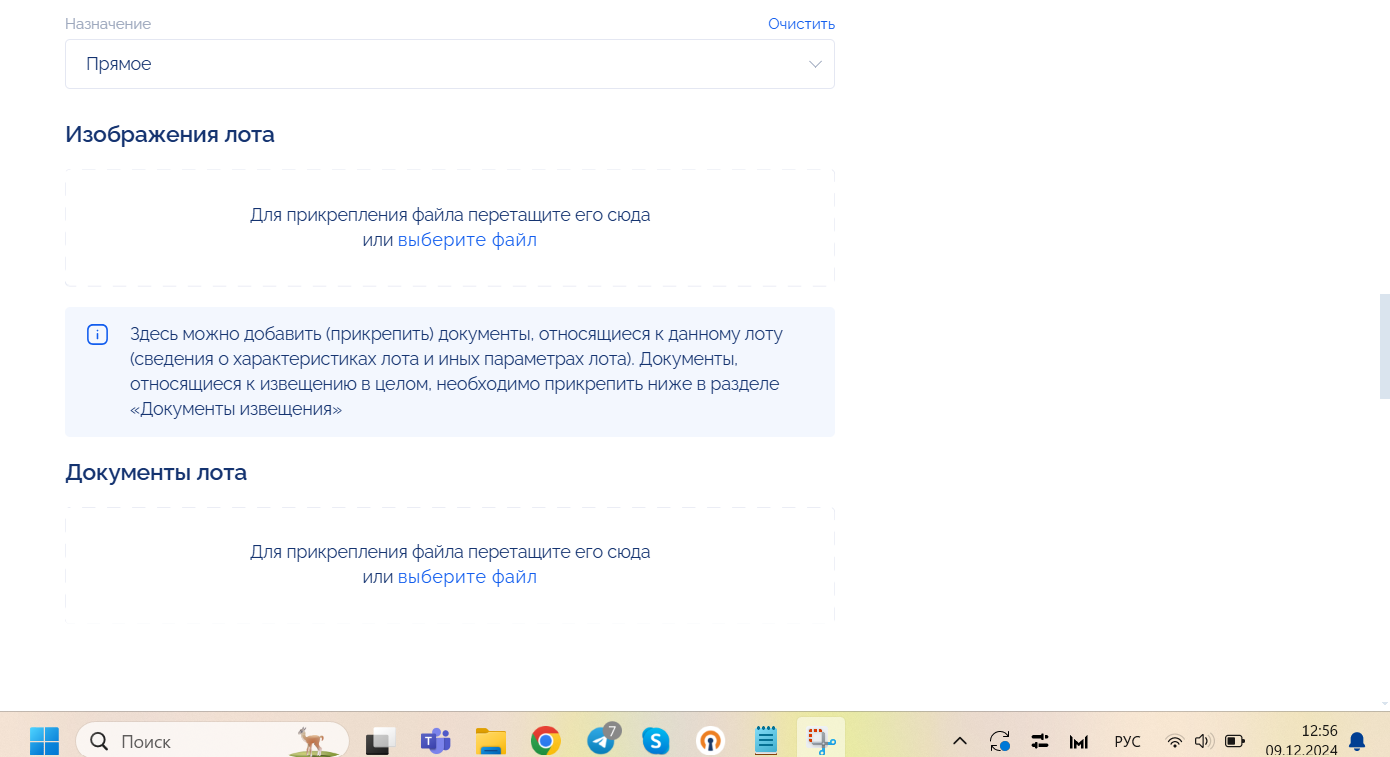Launch Microsoft Teams from the taskbar

pyautogui.click(x=435, y=741)
